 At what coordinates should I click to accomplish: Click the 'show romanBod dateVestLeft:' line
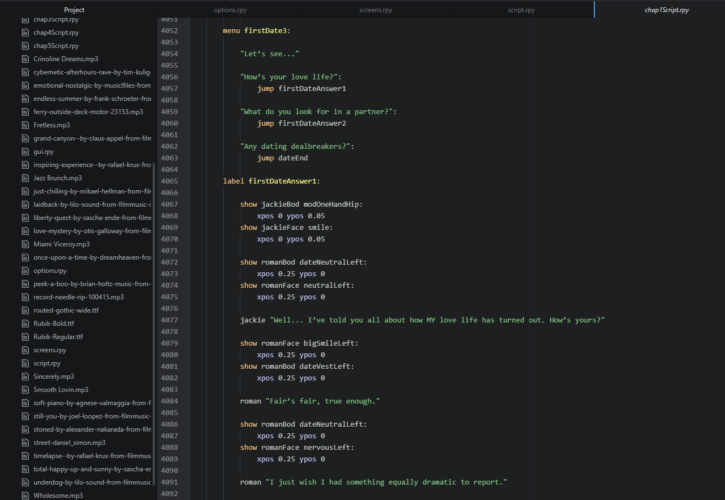(297, 366)
